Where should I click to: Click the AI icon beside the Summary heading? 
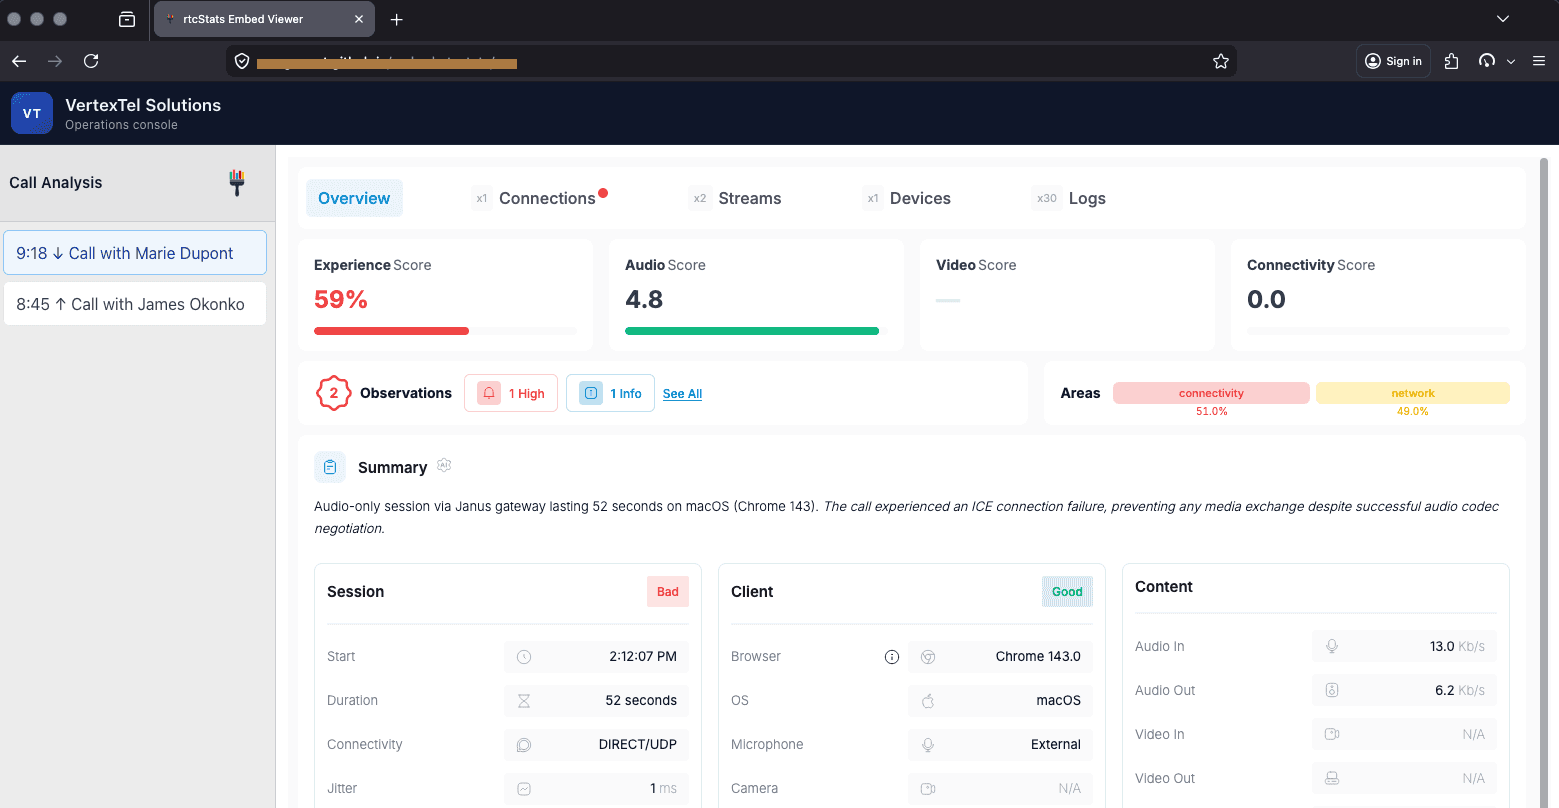pyautogui.click(x=443, y=466)
